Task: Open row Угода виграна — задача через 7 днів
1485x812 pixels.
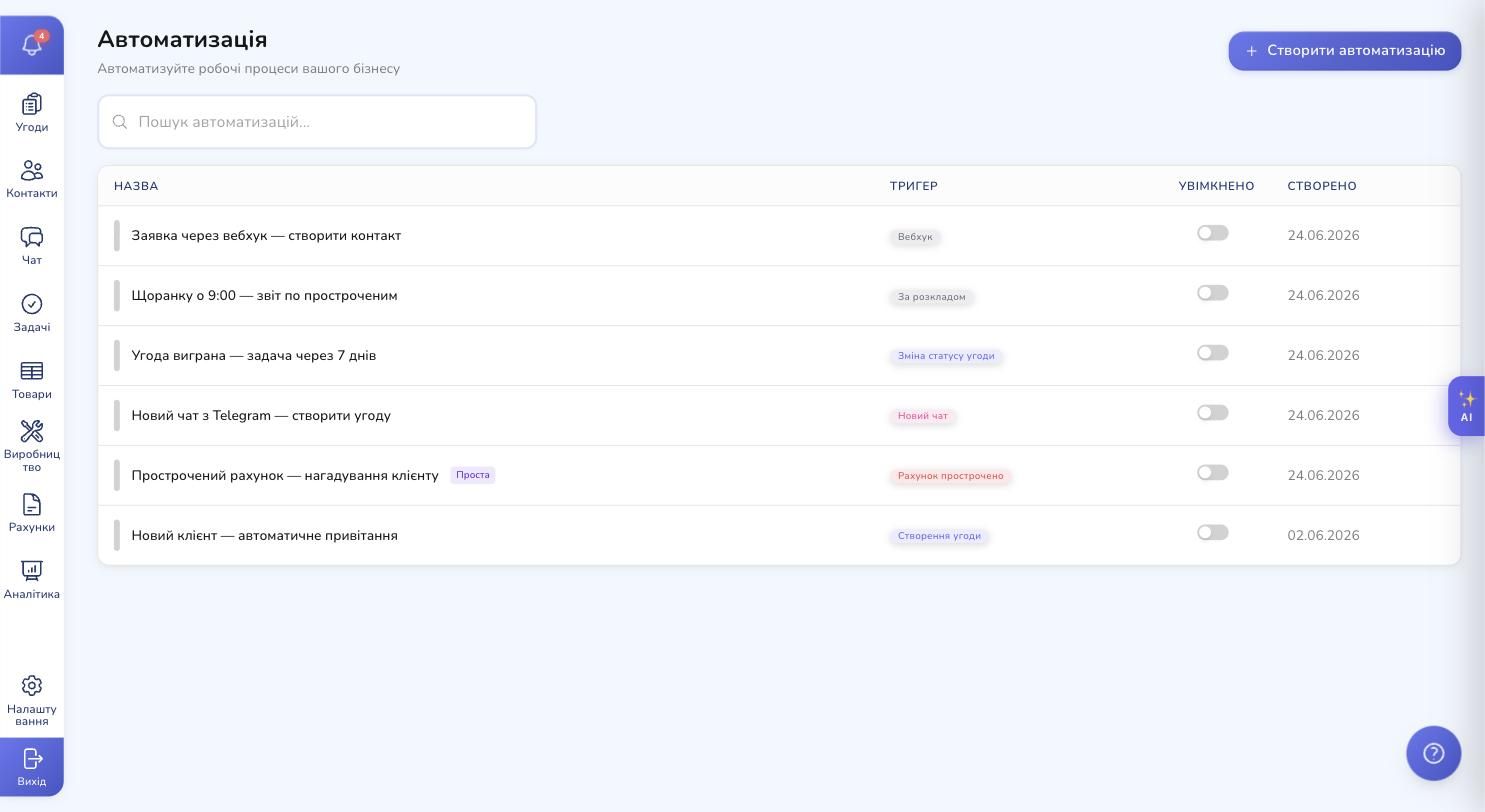Action: click(x=779, y=356)
